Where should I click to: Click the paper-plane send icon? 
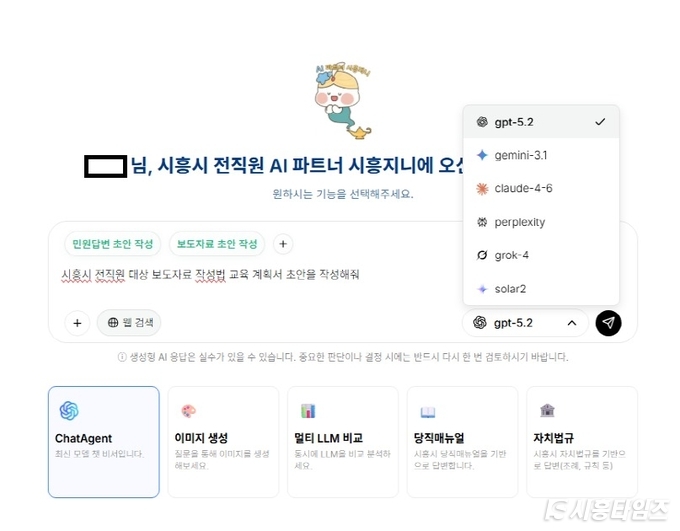608,323
